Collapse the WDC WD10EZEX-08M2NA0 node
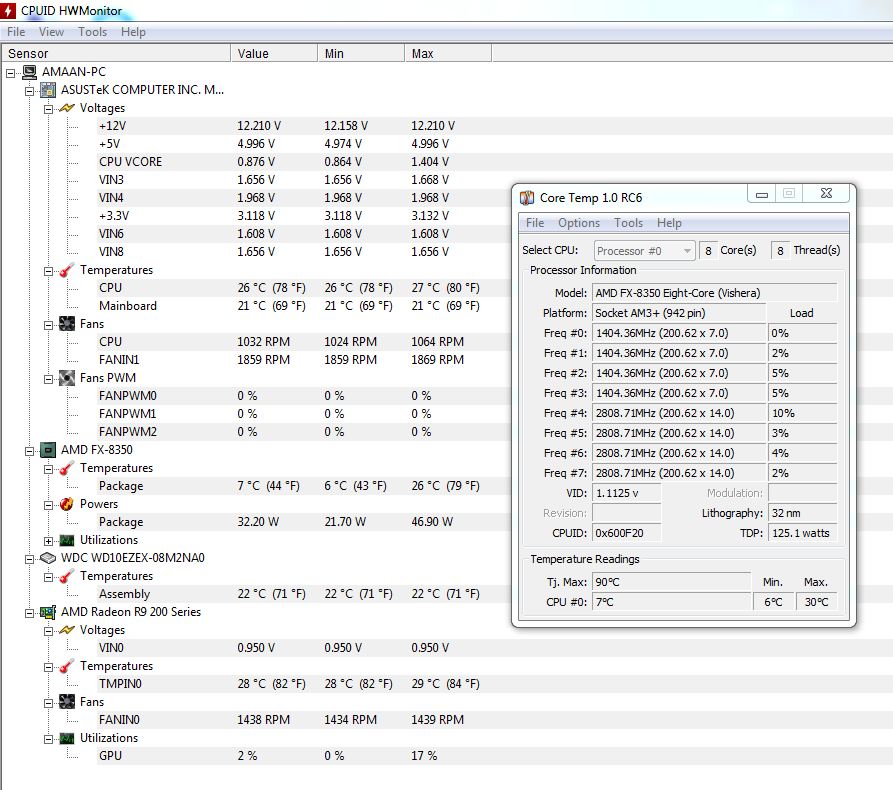Screen dimensions: 893x790 (x=29, y=559)
